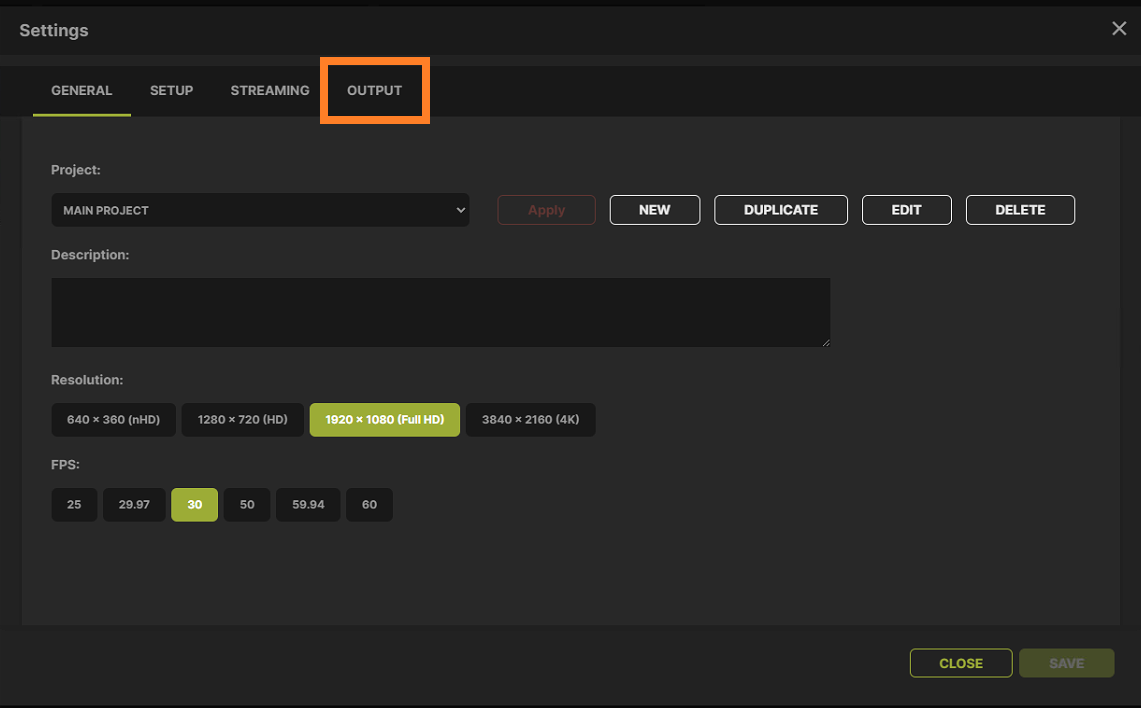The width and height of the screenshot is (1141, 708).
Task: Pick 1920 × 1080 (Full HD) resolution
Action: click(x=384, y=419)
